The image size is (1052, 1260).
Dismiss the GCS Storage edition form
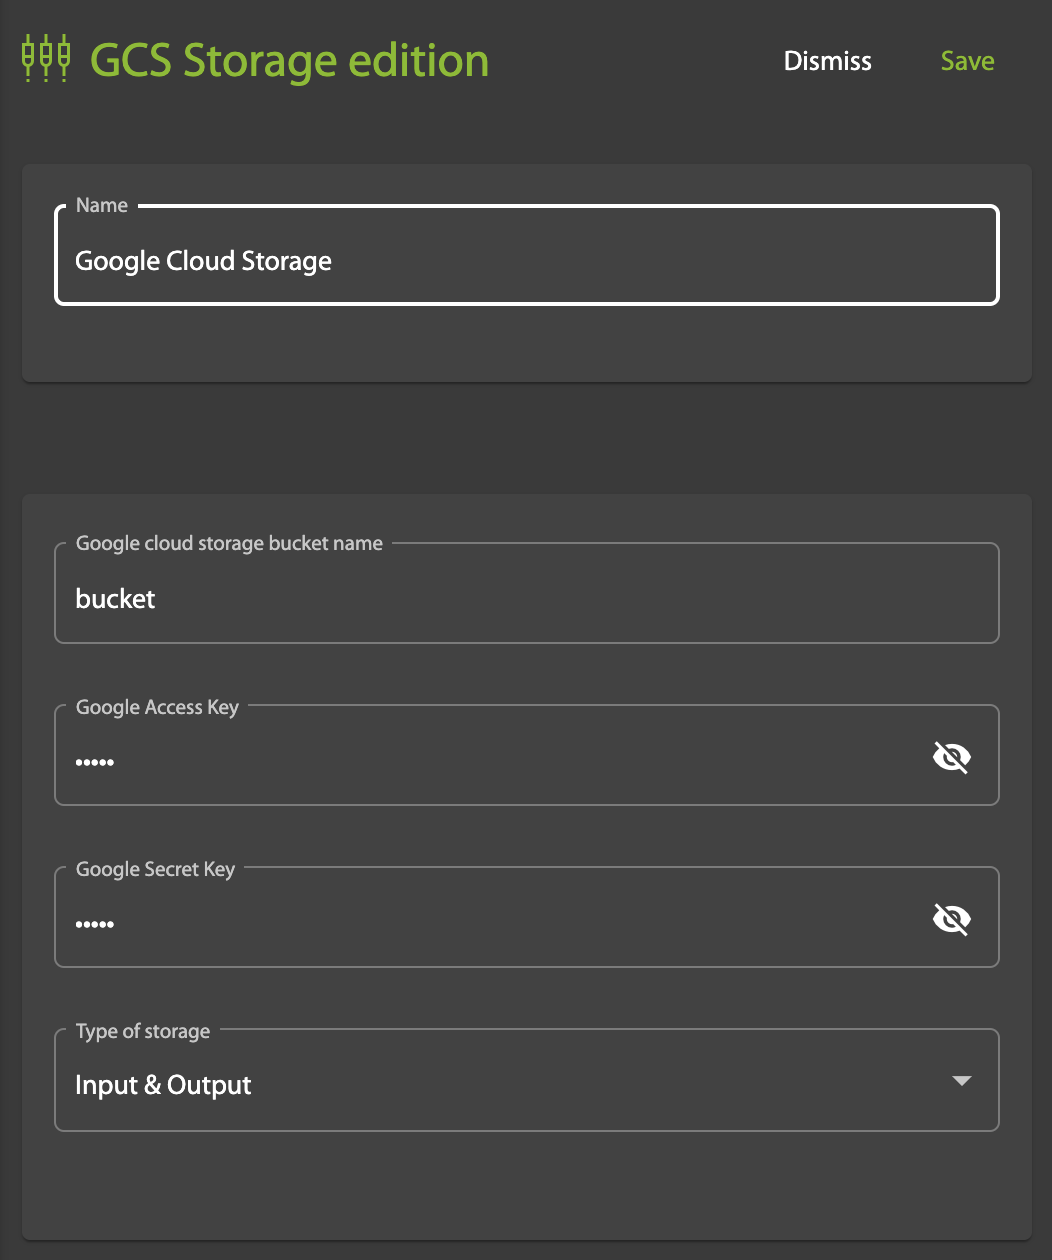click(827, 60)
